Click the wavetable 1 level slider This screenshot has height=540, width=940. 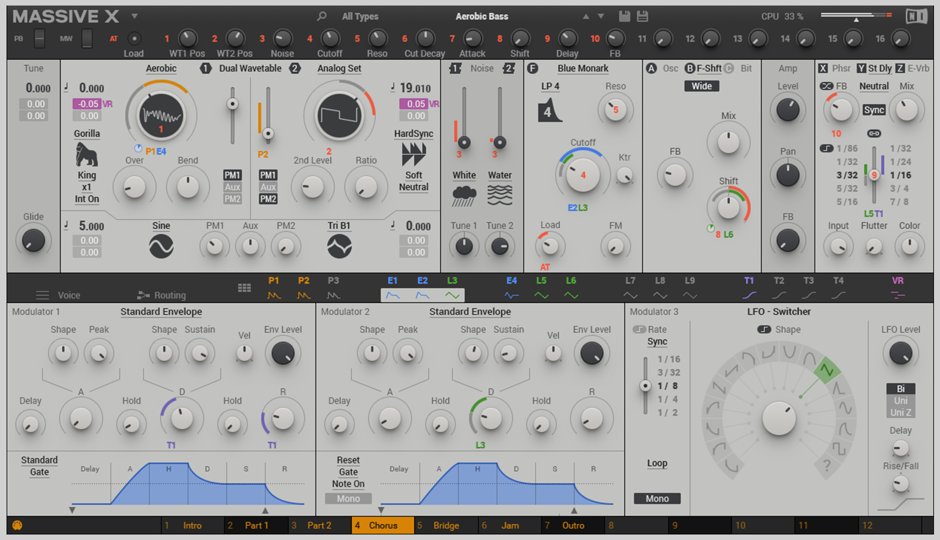pyautogui.click(x=233, y=102)
